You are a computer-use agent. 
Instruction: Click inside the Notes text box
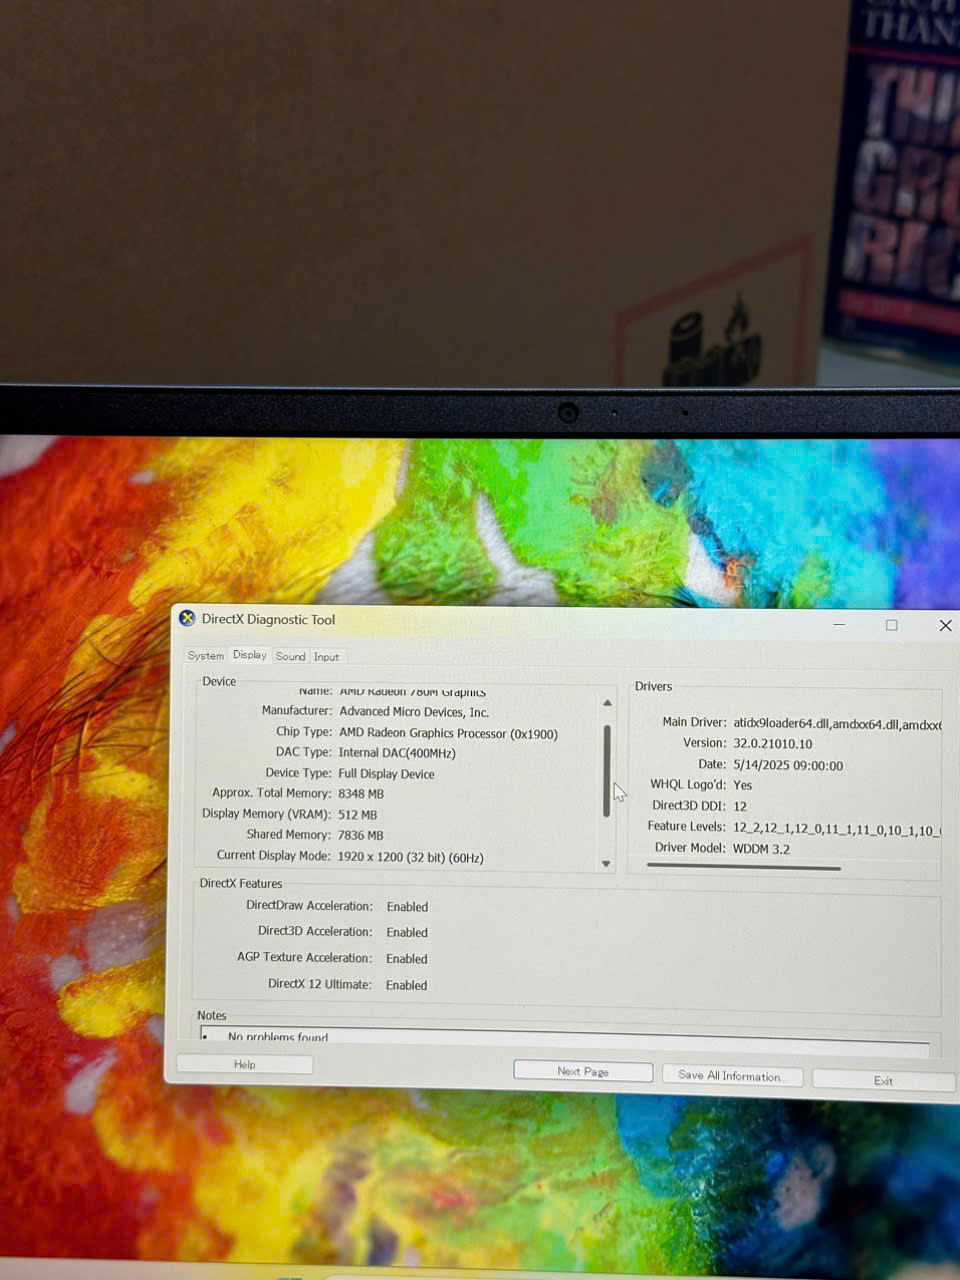coord(565,1038)
